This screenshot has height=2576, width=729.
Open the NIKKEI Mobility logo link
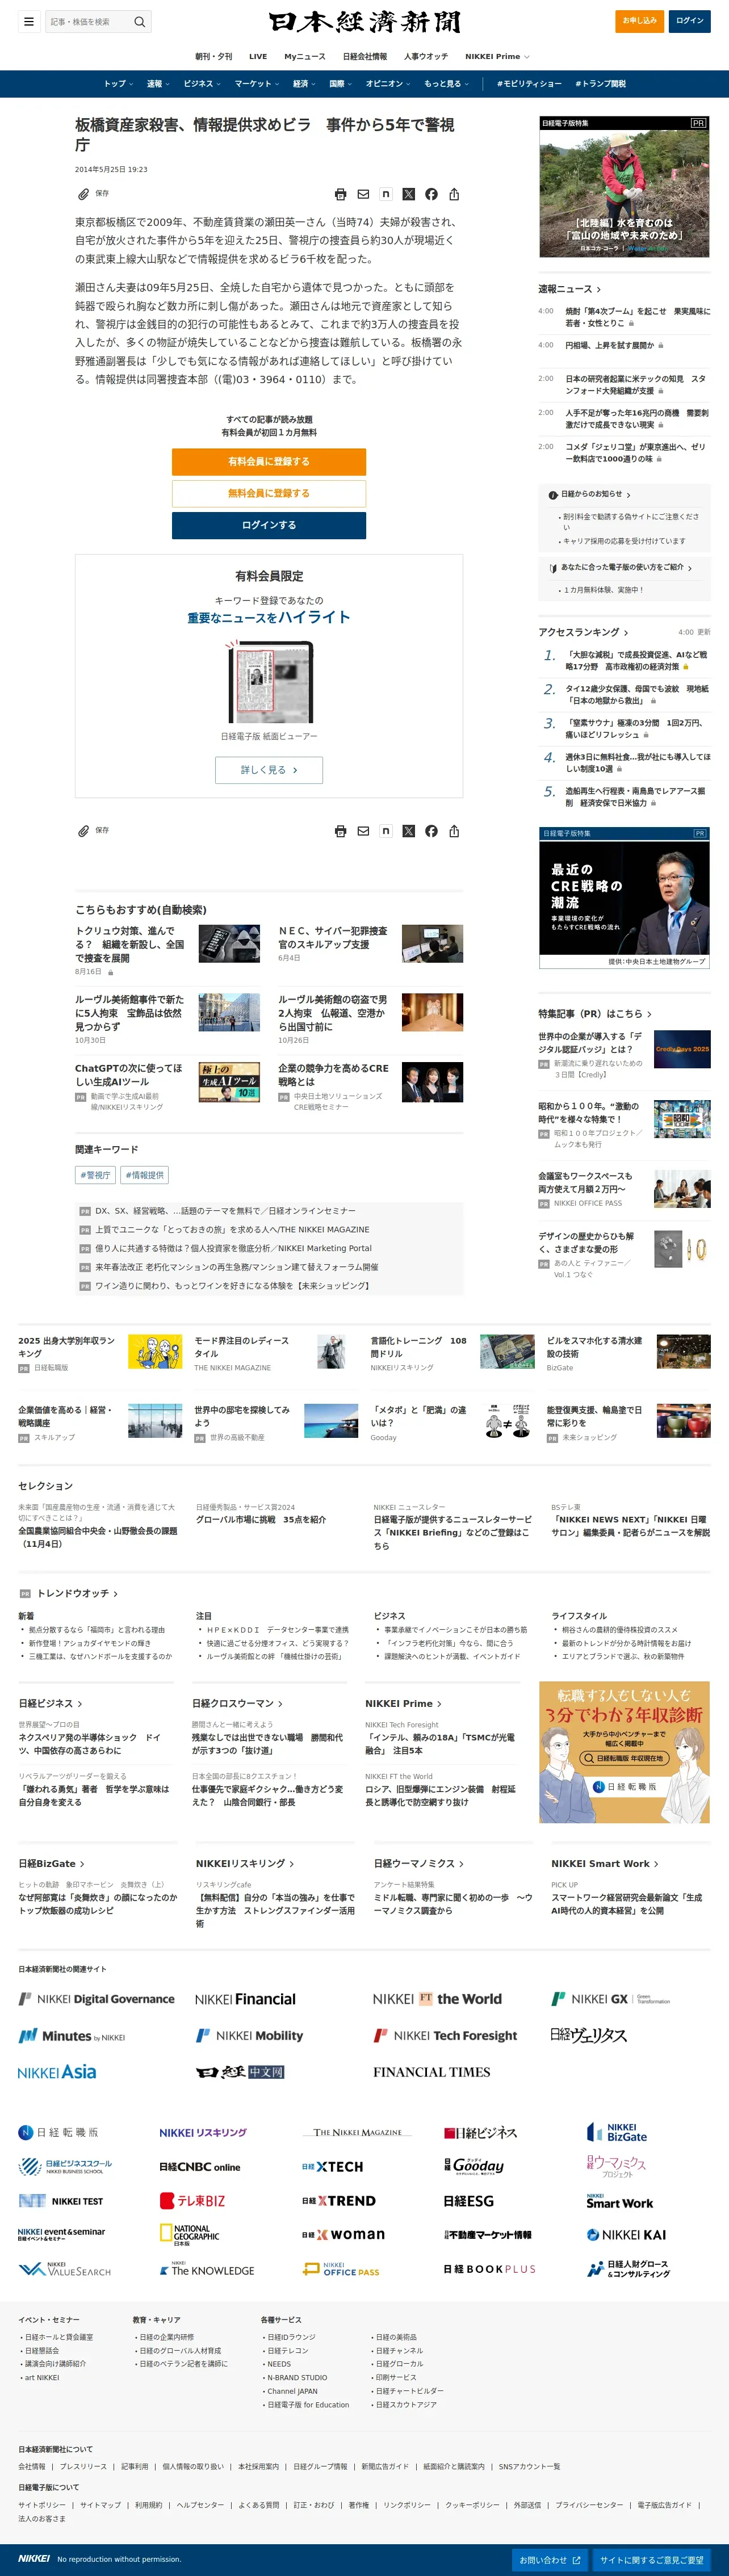[x=249, y=2035]
